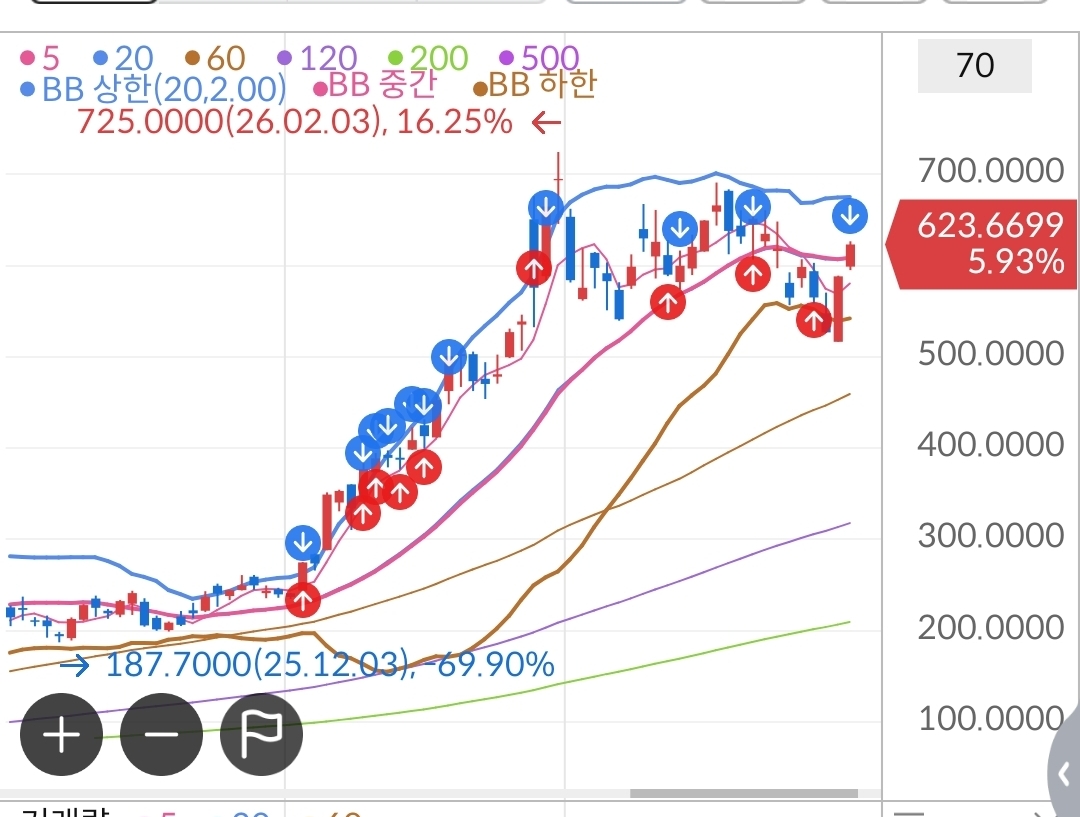The width and height of the screenshot is (1080, 817).
Task: Expand the side panel with the right-edge chevron
Action: click(1063, 773)
